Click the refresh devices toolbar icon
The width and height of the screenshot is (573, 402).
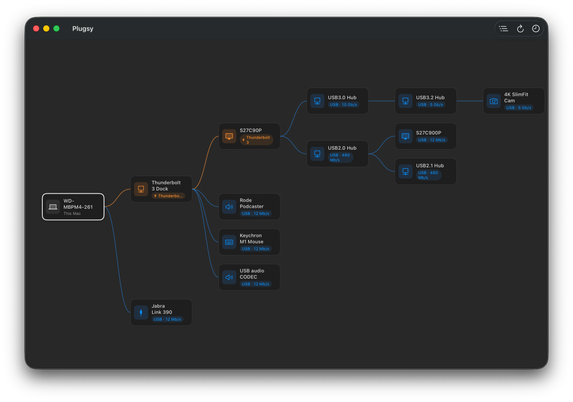click(520, 29)
